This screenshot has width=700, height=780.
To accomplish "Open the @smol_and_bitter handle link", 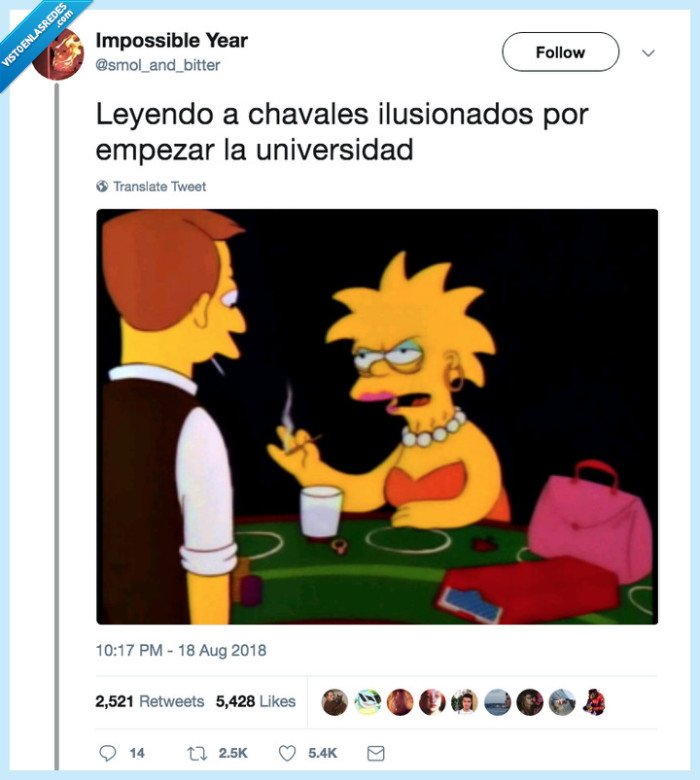I will click(x=158, y=65).
